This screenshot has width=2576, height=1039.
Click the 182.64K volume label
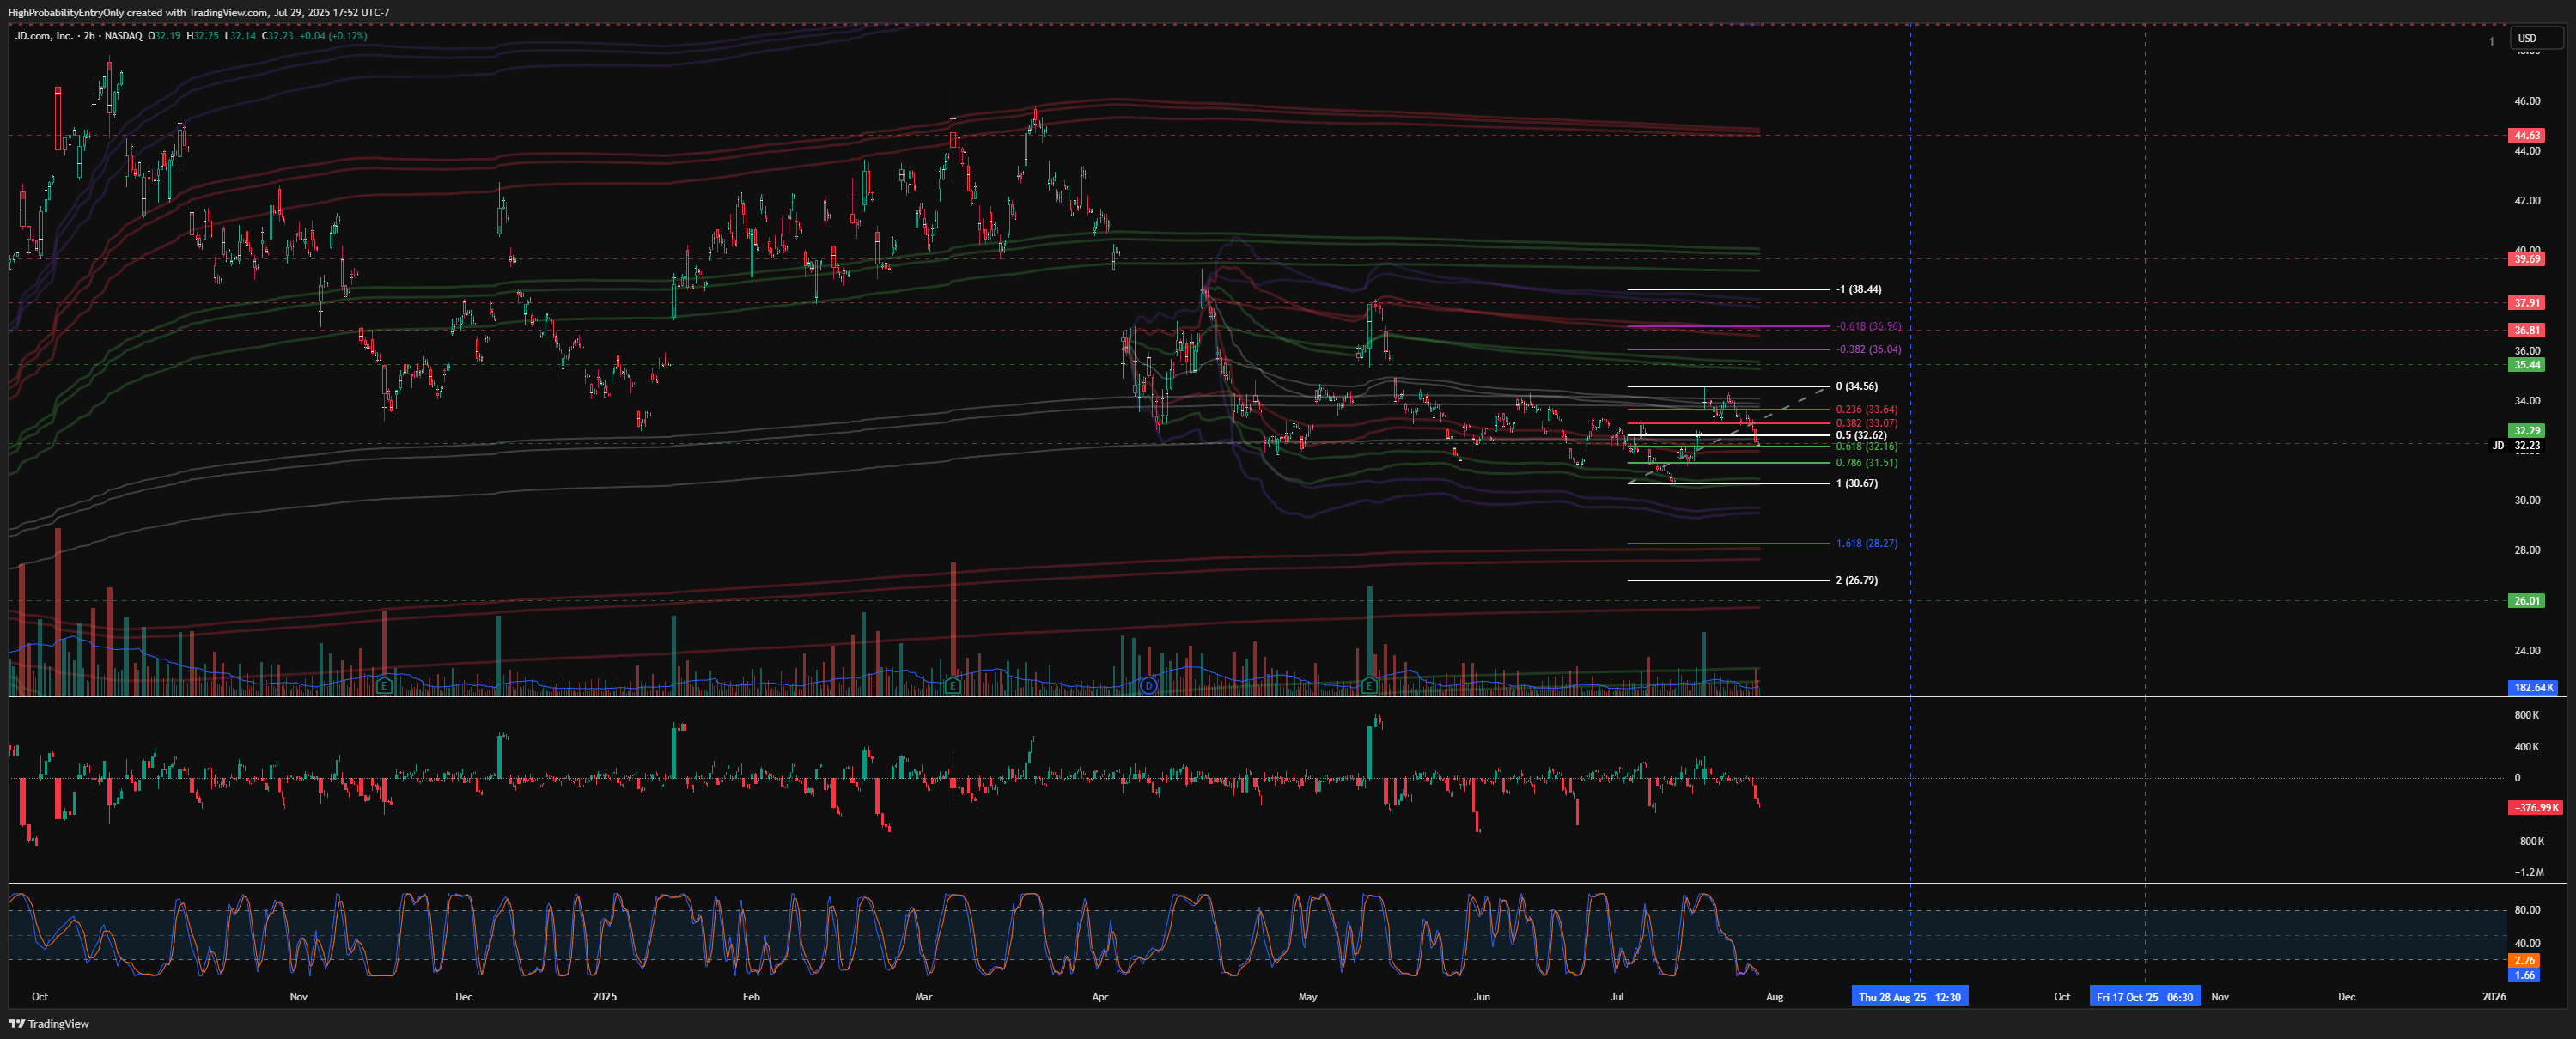point(2534,687)
